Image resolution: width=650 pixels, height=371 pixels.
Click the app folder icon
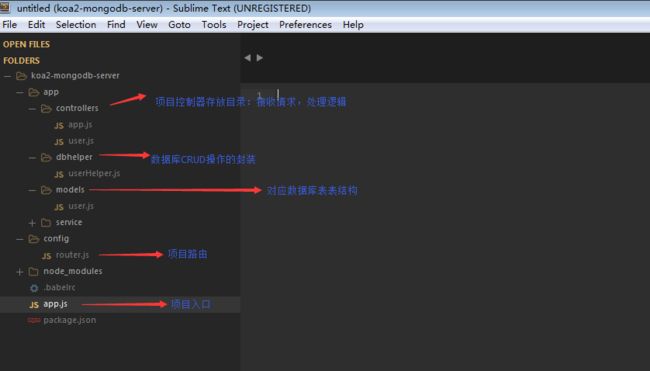click(x=34, y=92)
